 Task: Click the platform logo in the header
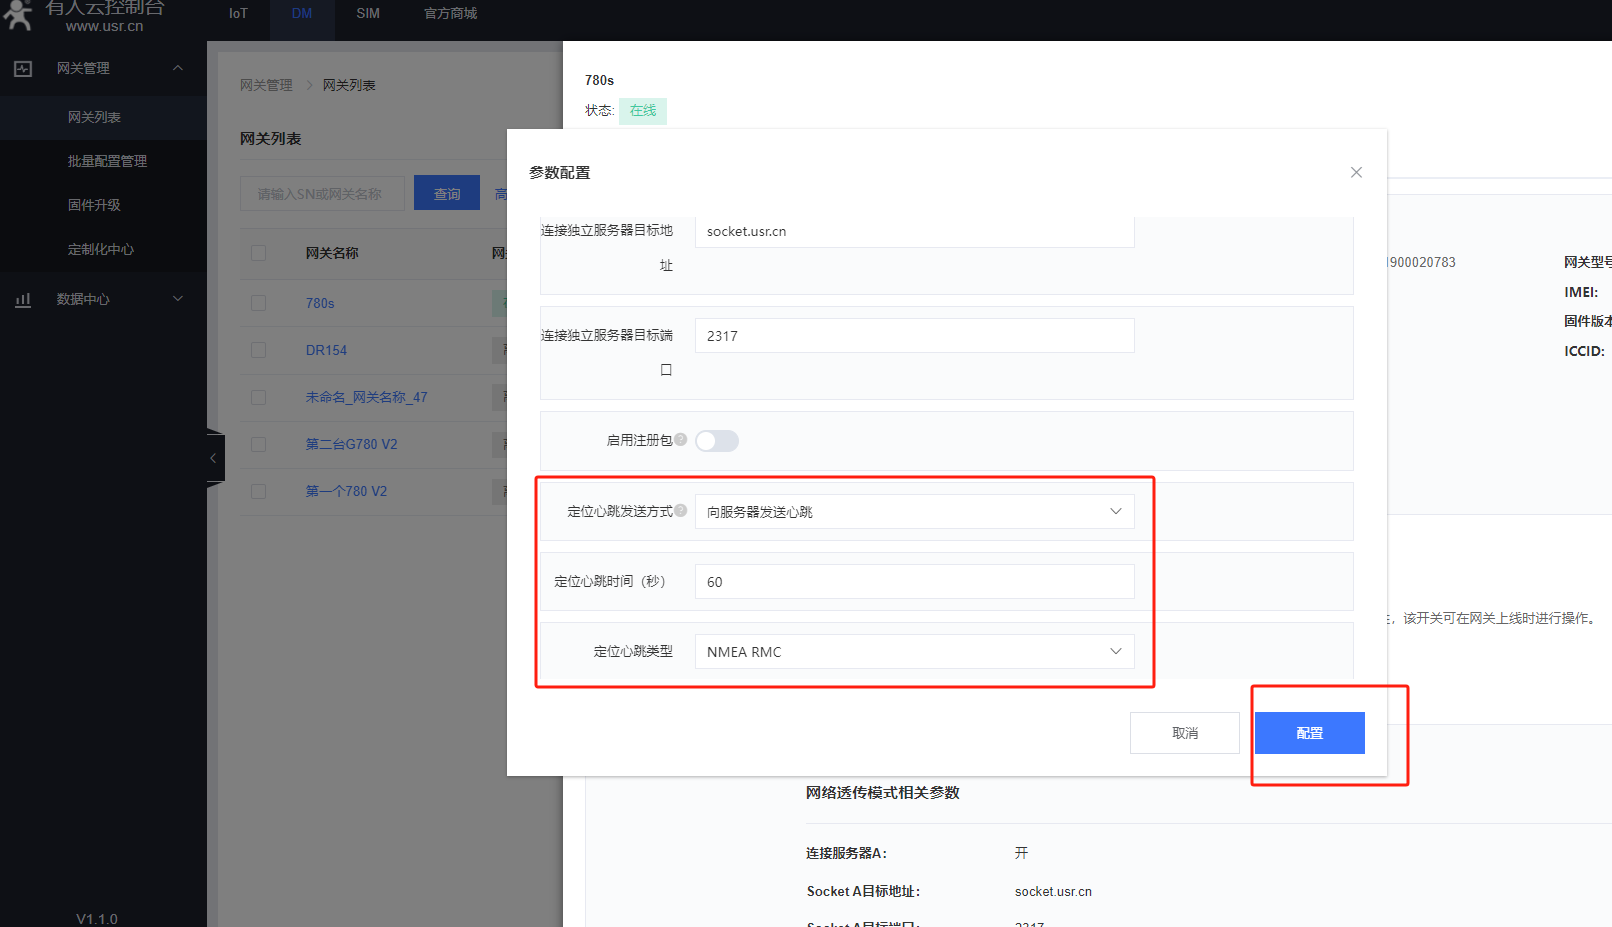coord(19,15)
